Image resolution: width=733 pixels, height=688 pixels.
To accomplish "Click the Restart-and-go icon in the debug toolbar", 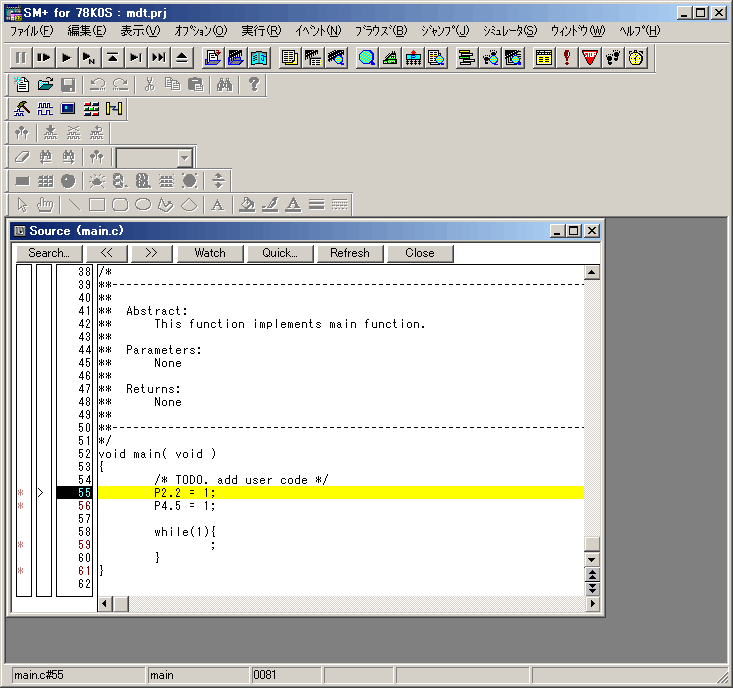I will [x=43, y=58].
